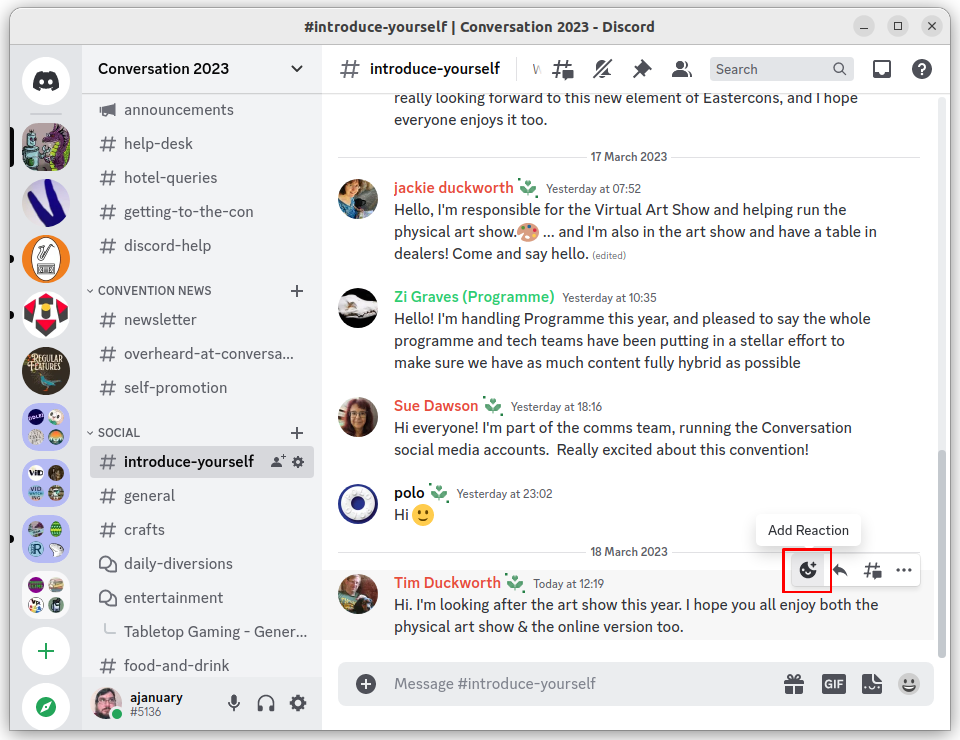This screenshot has width=960, height=740.
Task: Open the discord-help channel
Action: [x=201, y=245]
